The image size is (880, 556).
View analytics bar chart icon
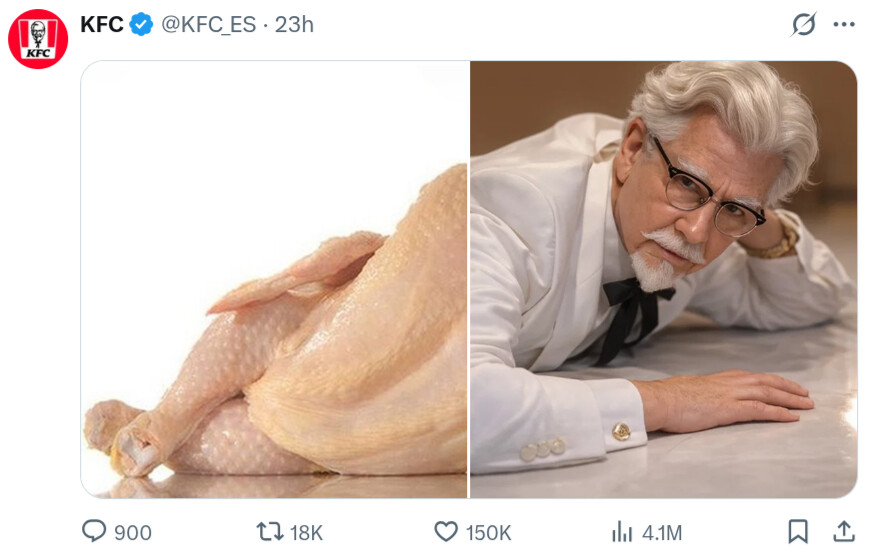[621, 531]
